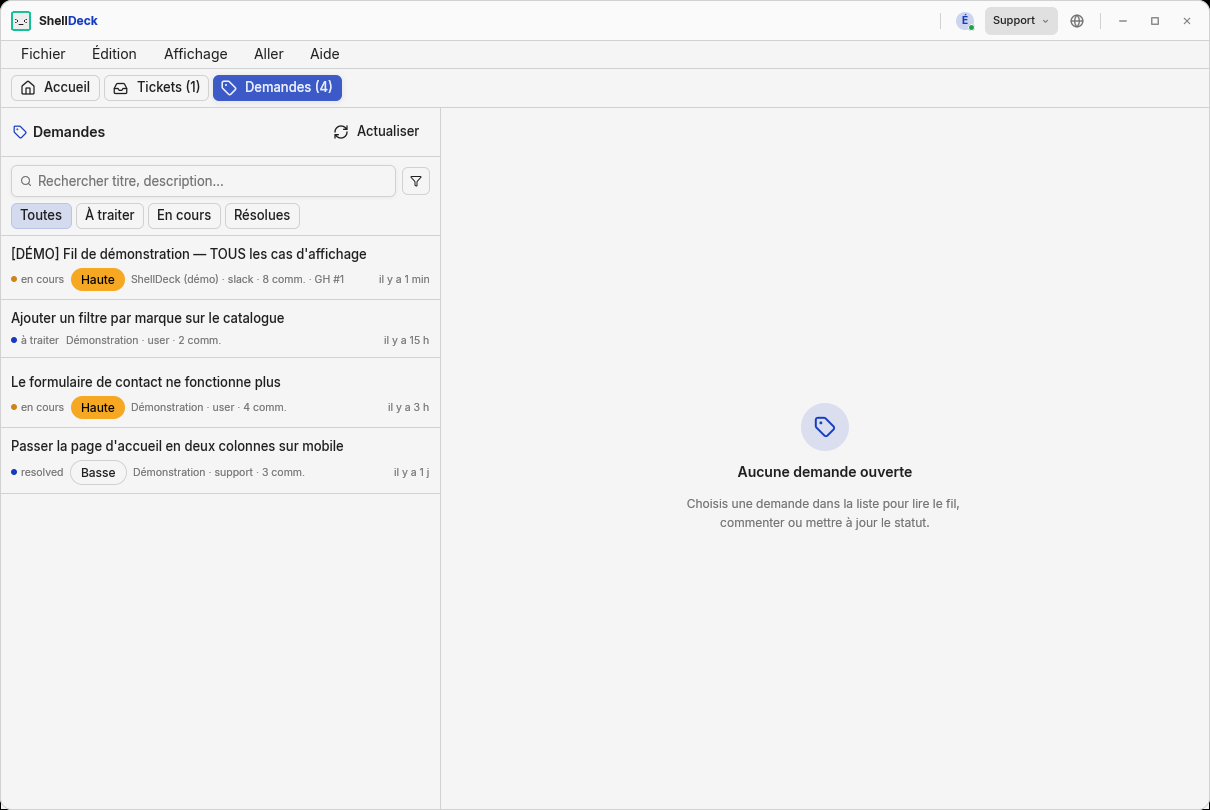
Task: Click the 'il y a 1 min' timestamp
Action: coord(404,280)
